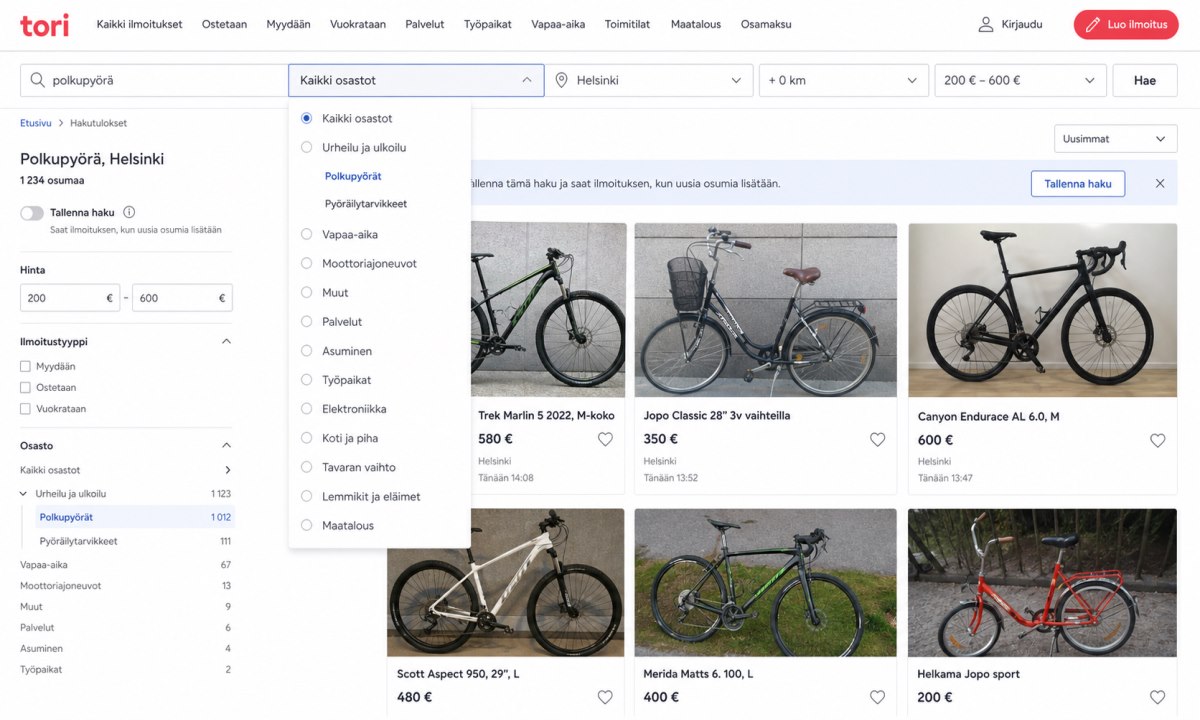1200x720 pixels.
Task: Click the Tallenna haku button in banner
Action: 1078,184
